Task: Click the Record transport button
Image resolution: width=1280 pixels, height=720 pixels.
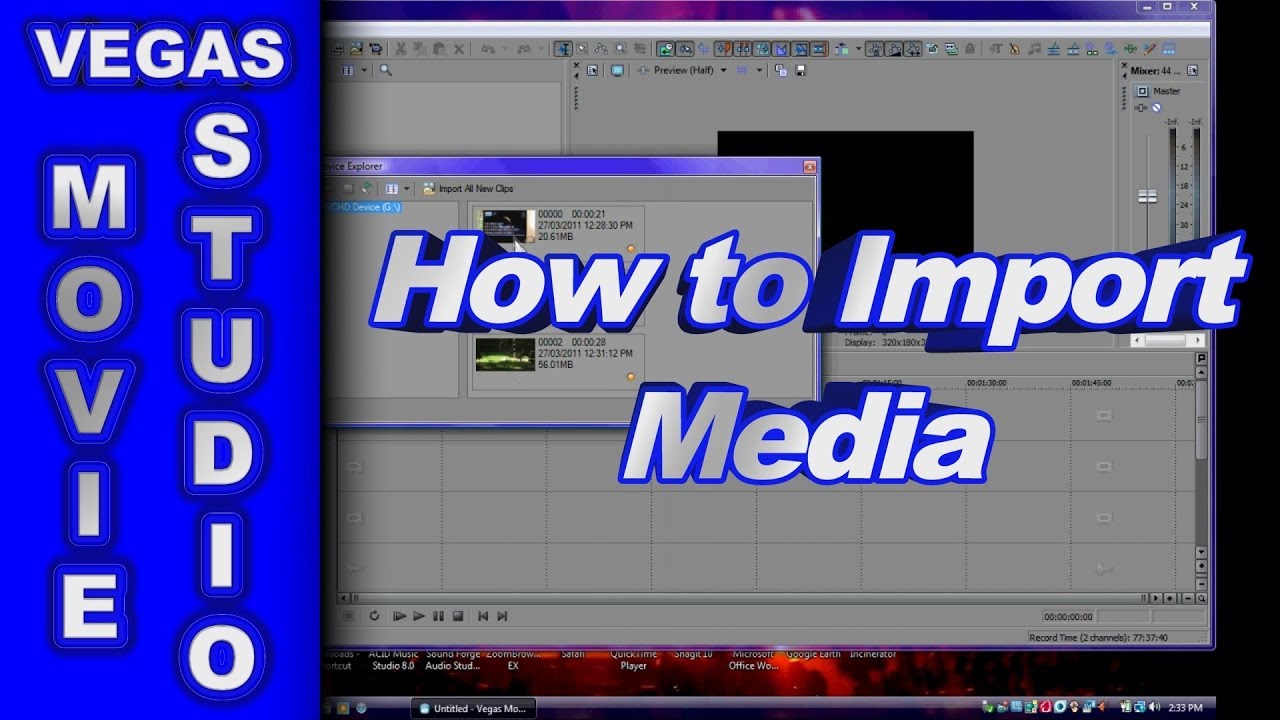Action: pyautogui.click(x=348, y=616)
